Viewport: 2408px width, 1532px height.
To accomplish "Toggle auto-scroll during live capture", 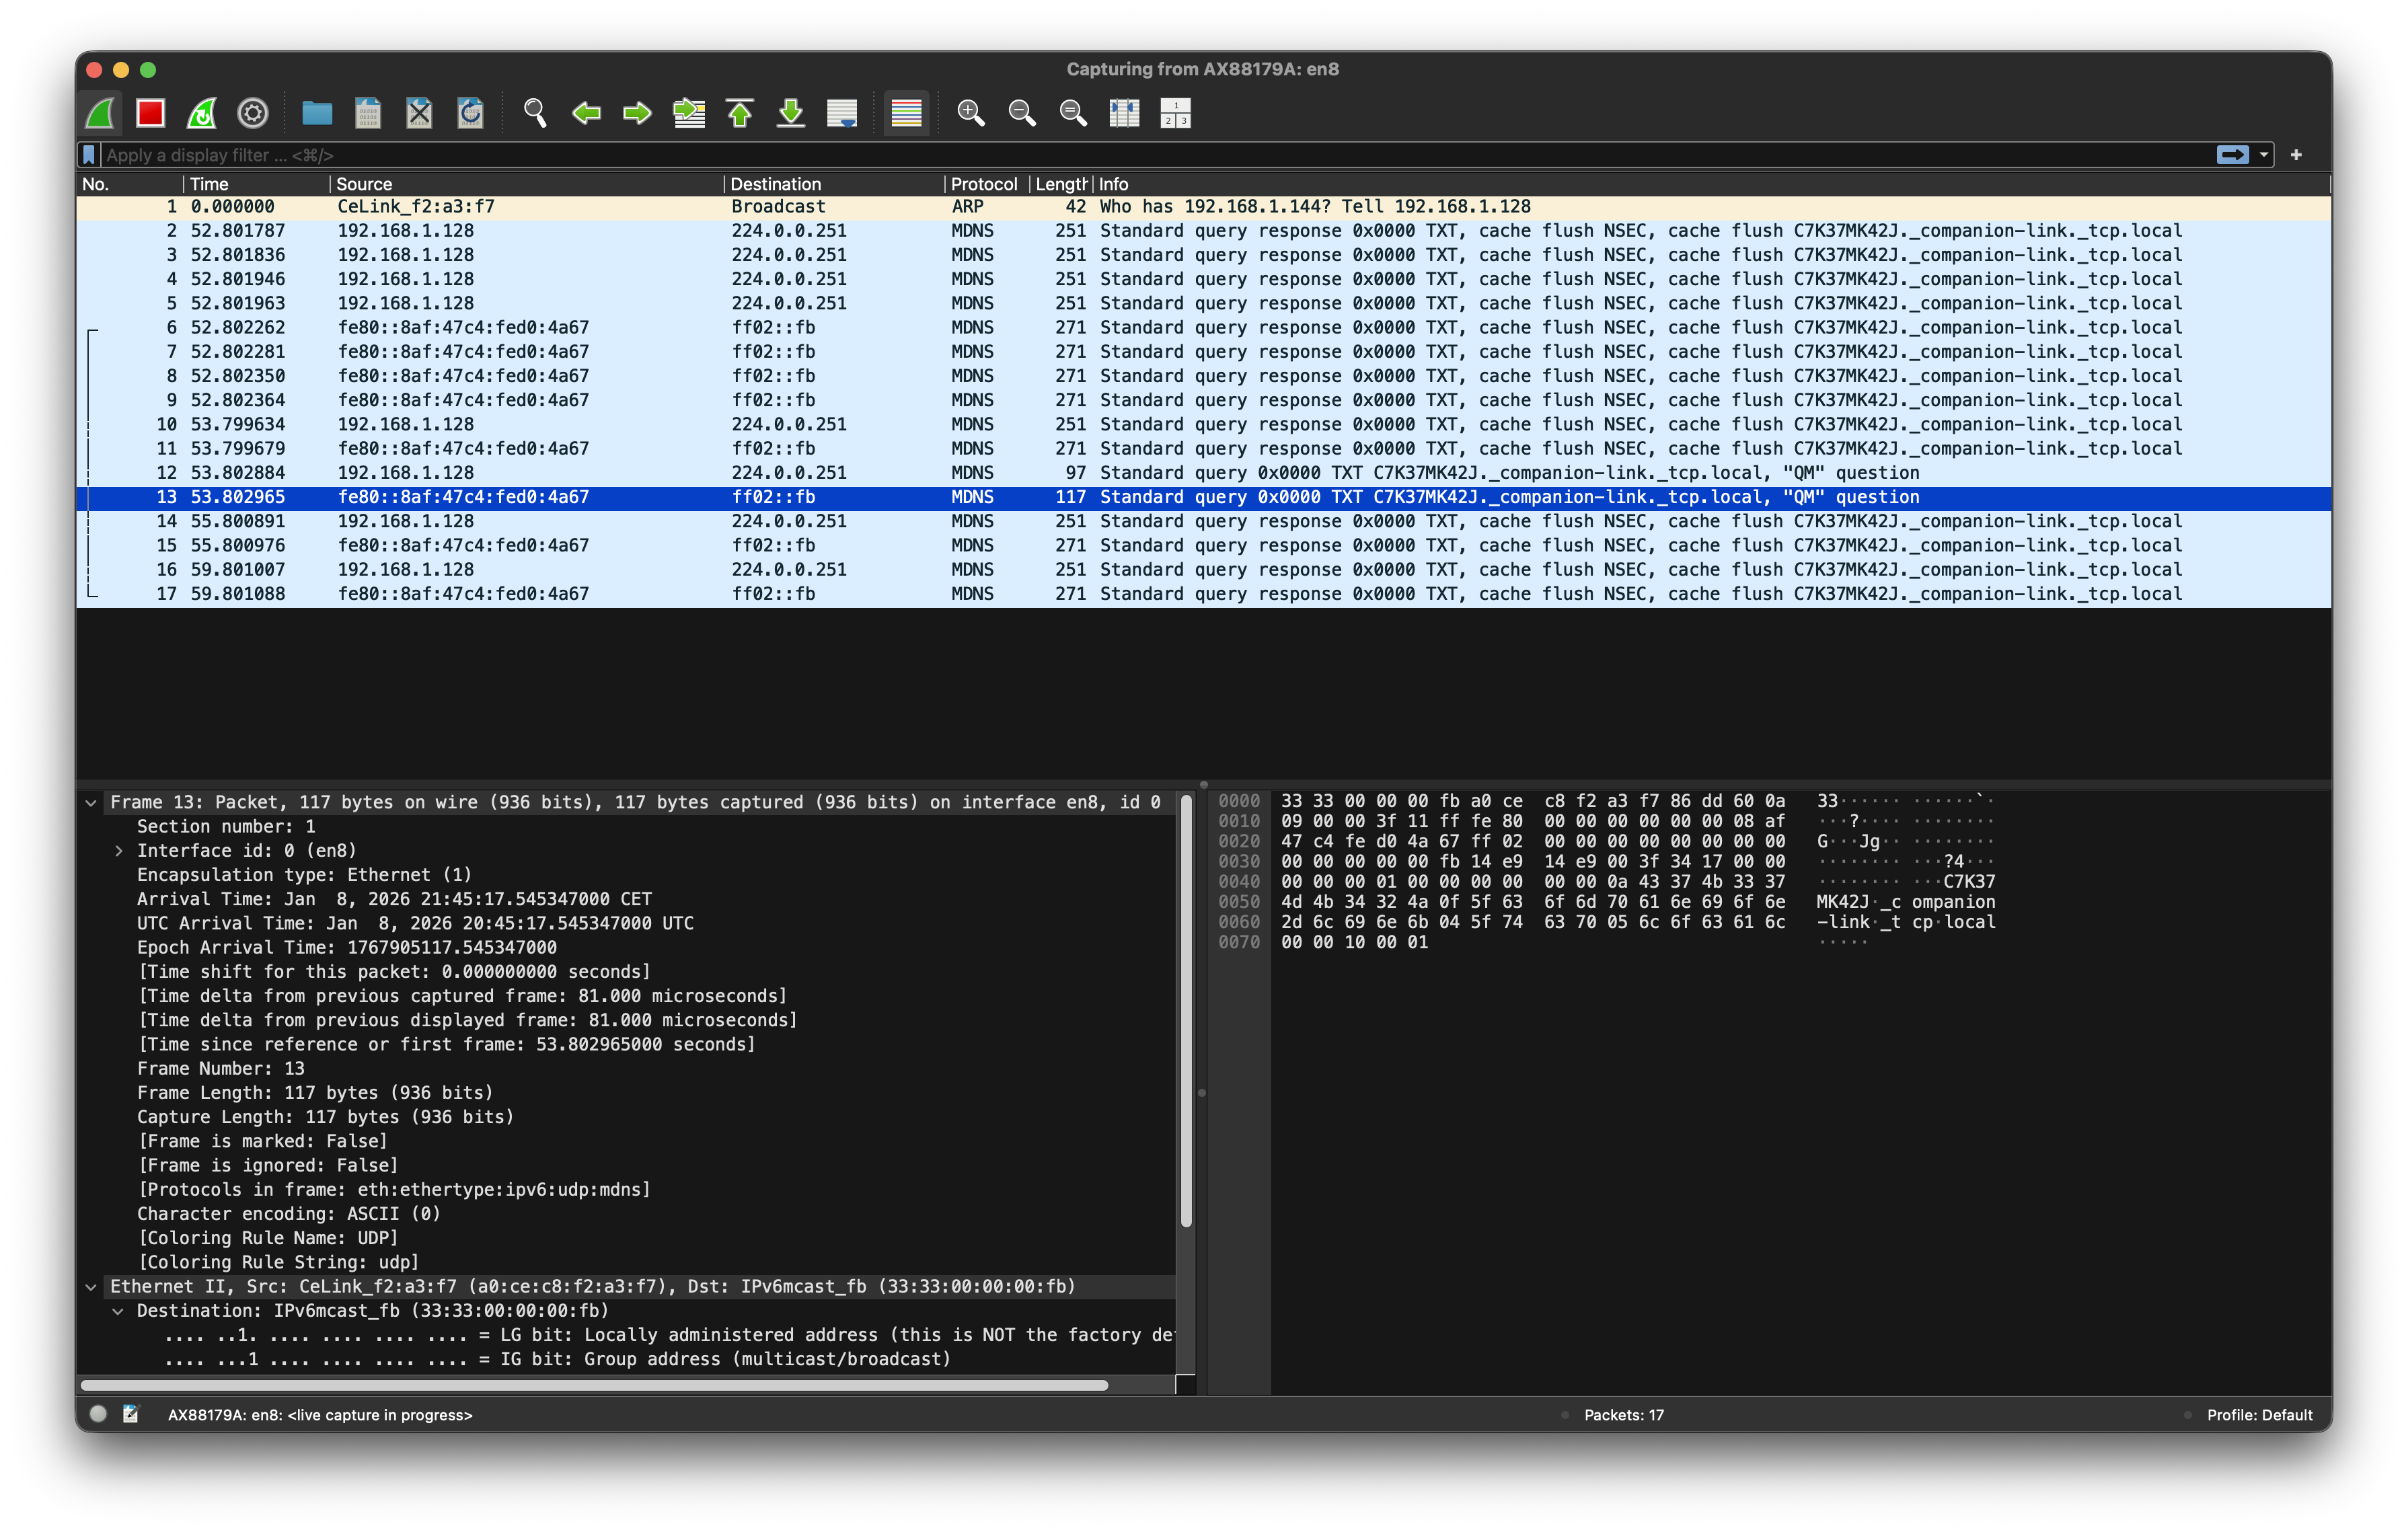I will click(842, 113).
